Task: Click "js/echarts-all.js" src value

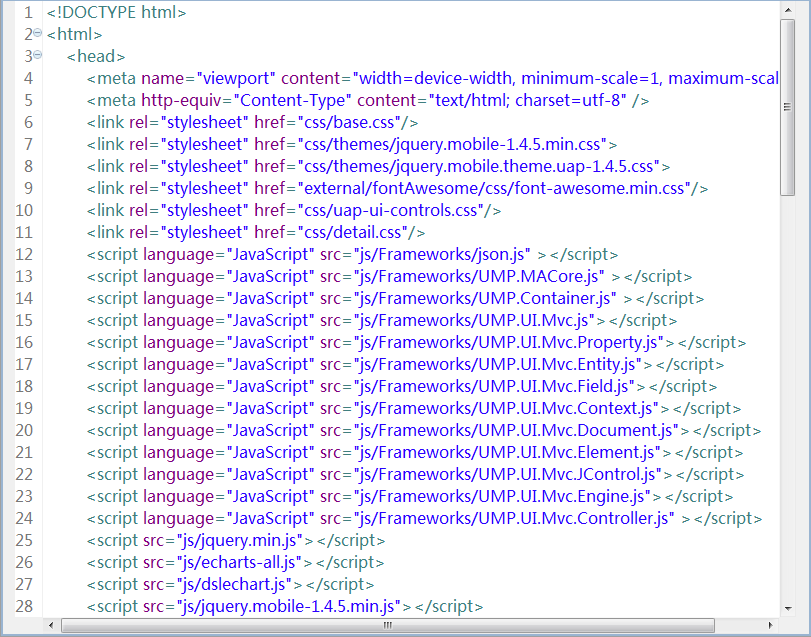Action: [239, 562]
